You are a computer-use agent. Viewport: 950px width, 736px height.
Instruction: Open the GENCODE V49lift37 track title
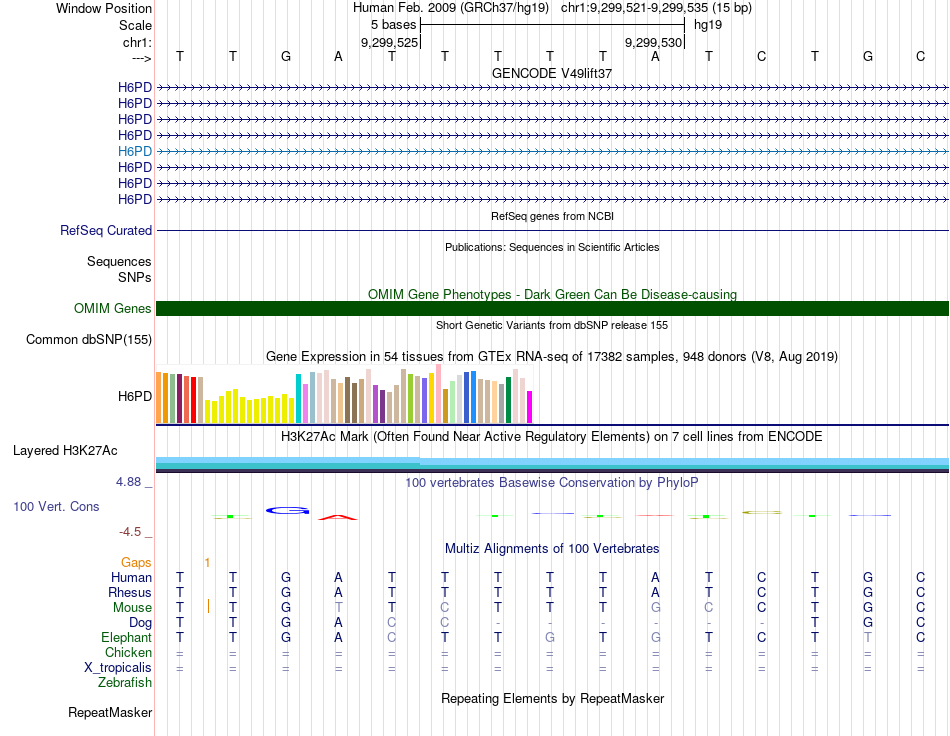[x=552, y=73]
